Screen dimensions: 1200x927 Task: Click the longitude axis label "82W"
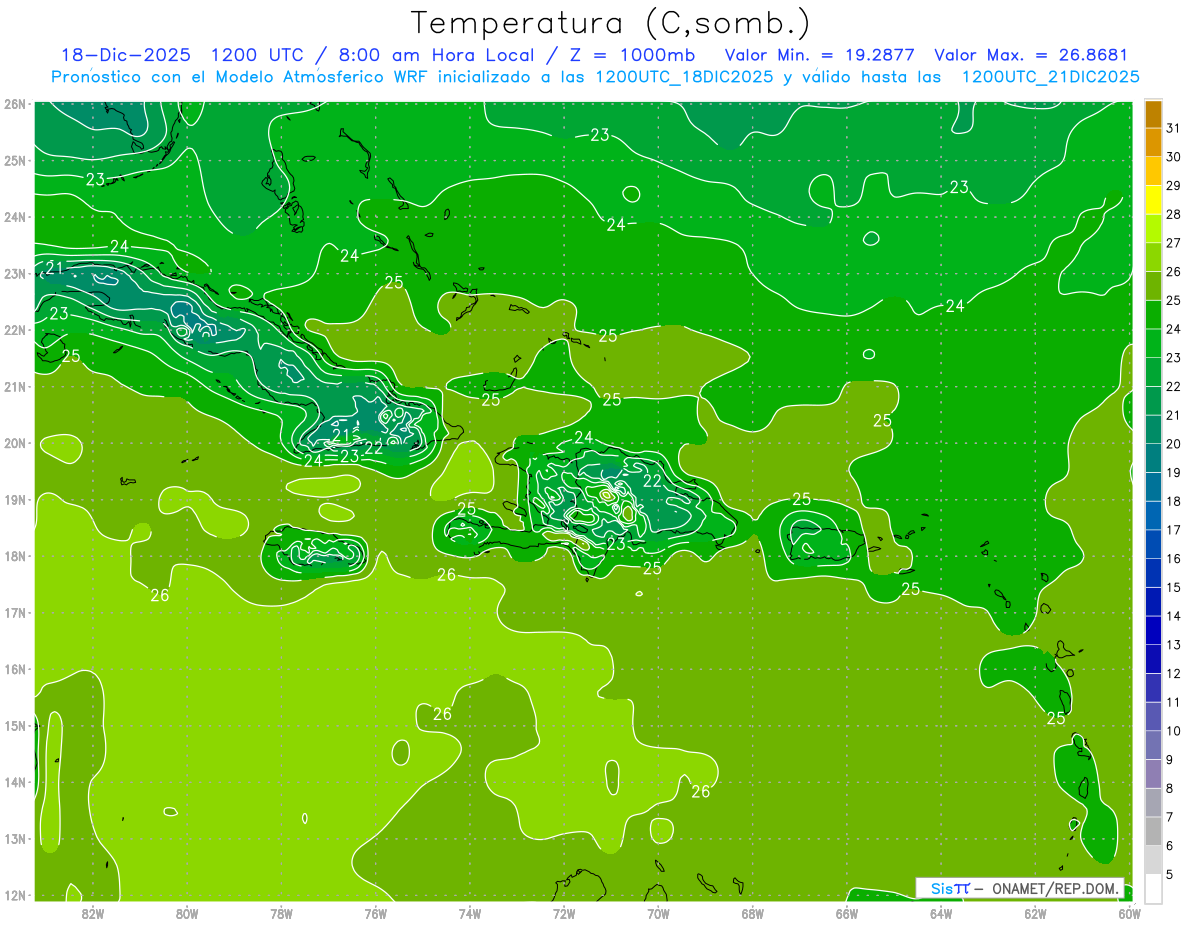pos(93,913)
